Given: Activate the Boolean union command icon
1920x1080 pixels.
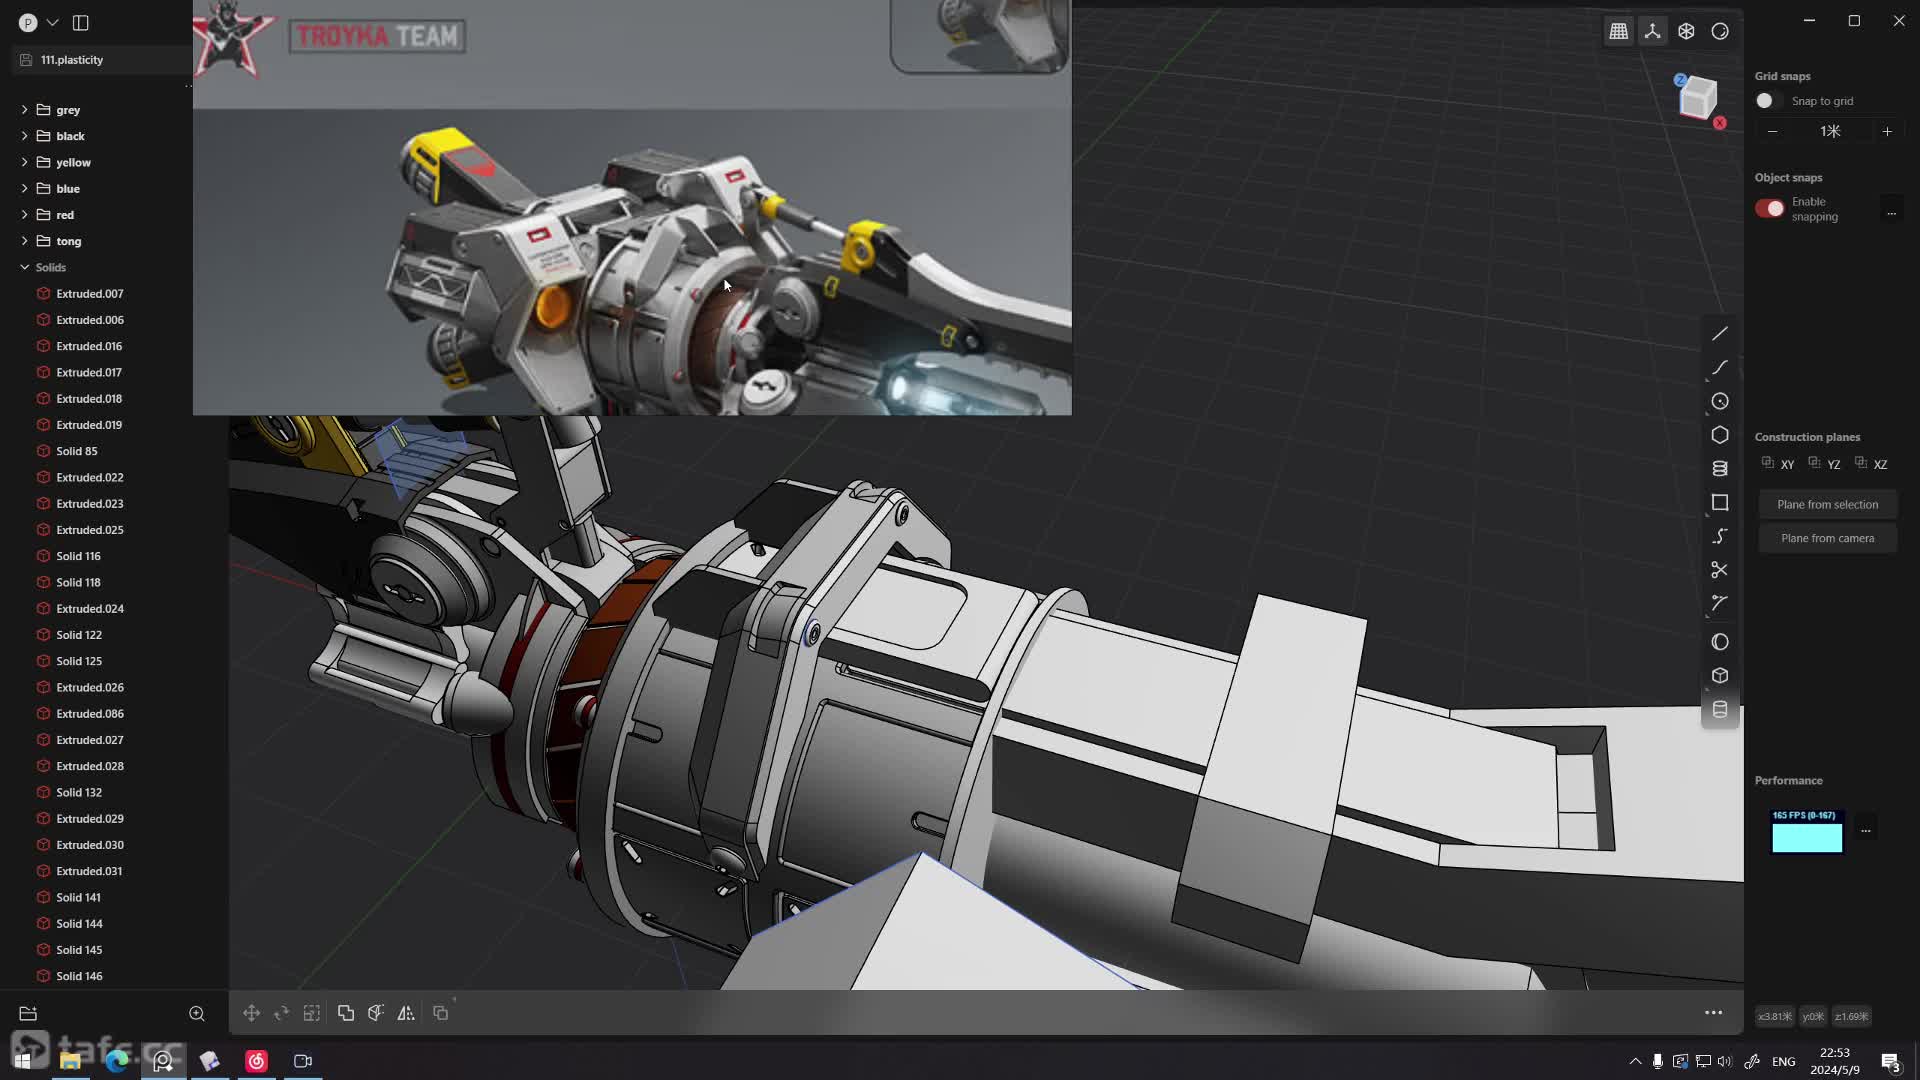Looking at the screenshot, I should click(x=346, y=1013).
